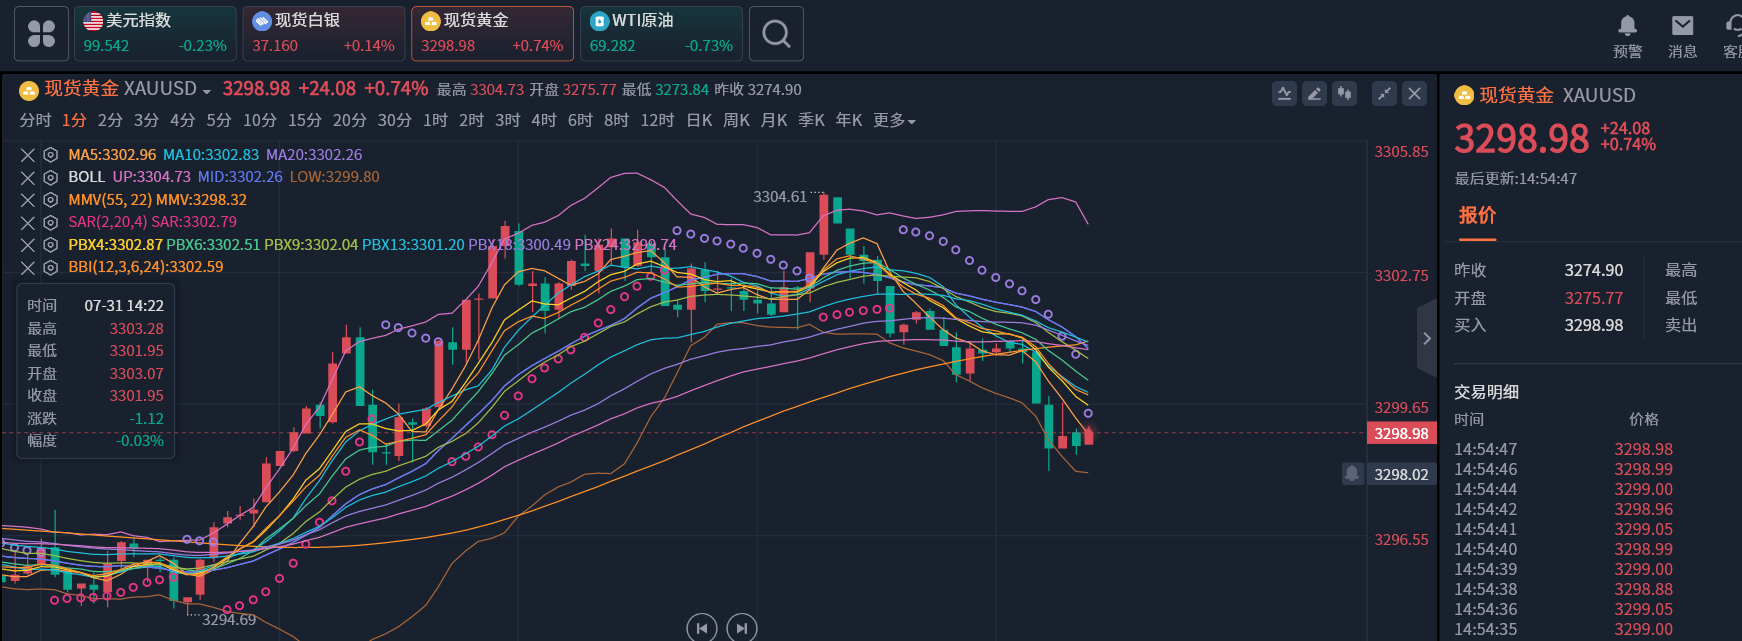Open settings for SAR indicator
This screenshot has width=1742, height=641.
[x=50, y=222]
